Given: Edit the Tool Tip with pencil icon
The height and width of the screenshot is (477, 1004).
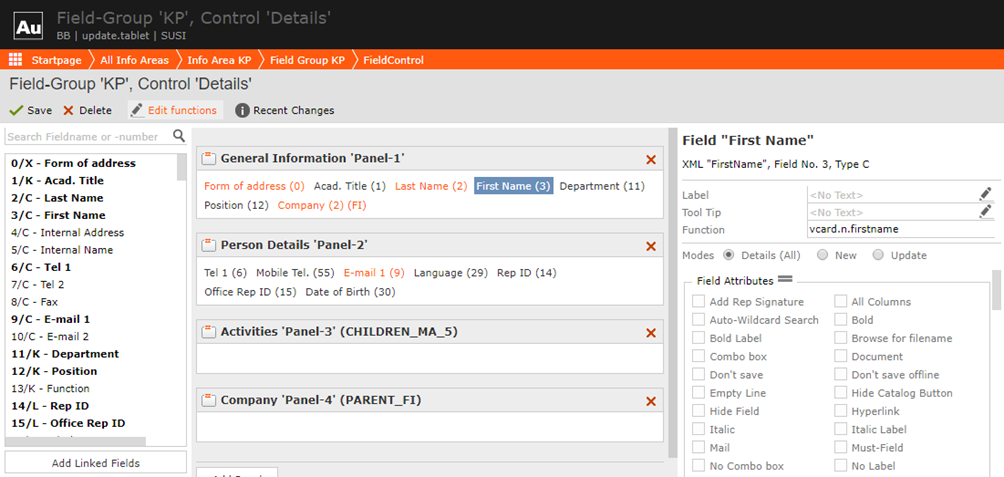Looking at the screenshot, I should click(985, 212).
